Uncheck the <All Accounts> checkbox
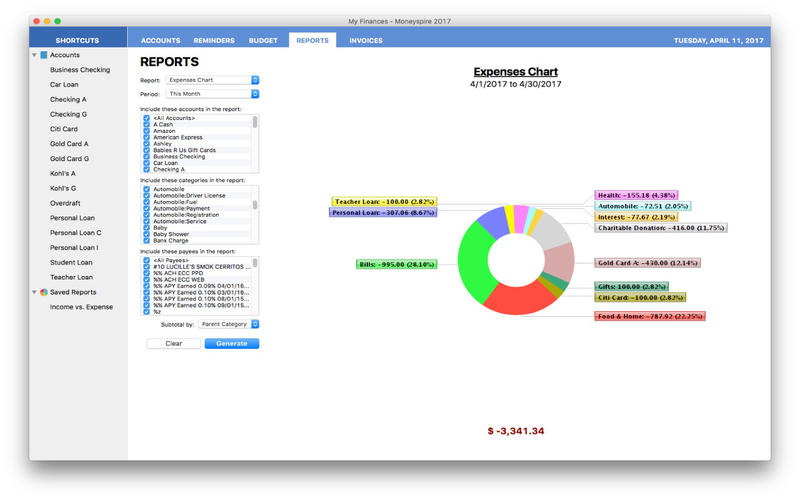 pyautogui.click(x=146, y=118)
